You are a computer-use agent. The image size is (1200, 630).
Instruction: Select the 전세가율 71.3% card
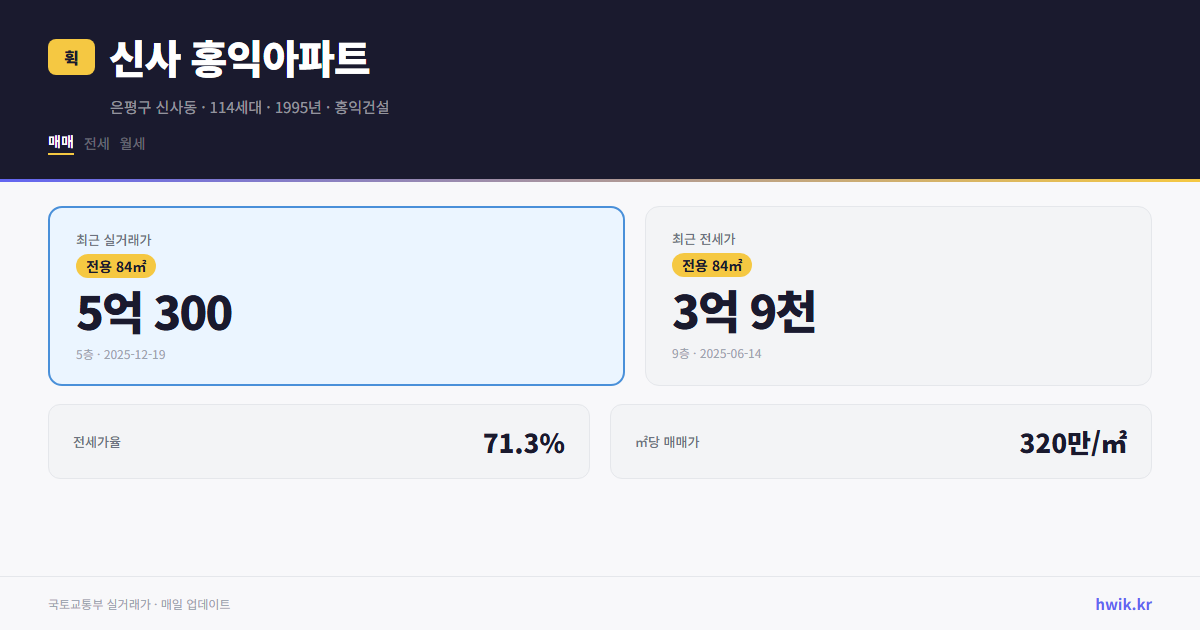(x=320, y=441)
